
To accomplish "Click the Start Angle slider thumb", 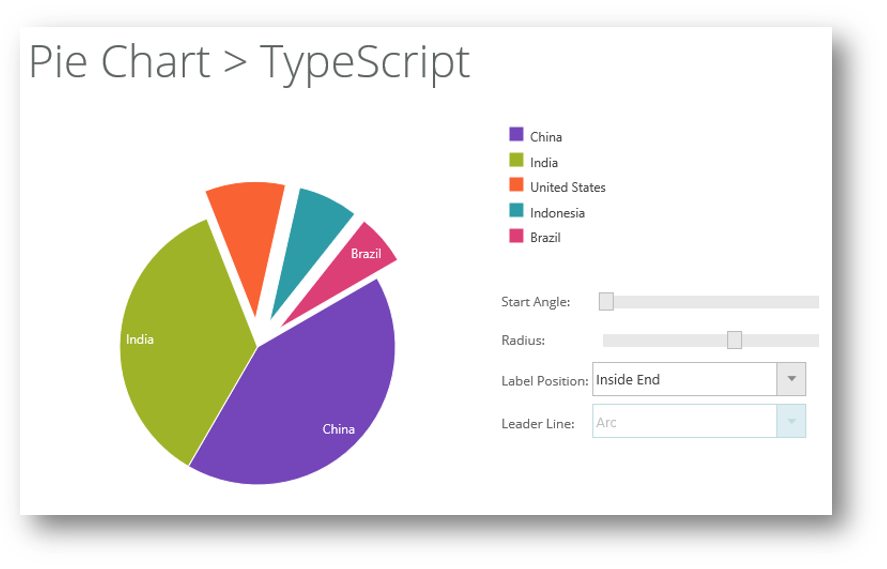I will (606, 302).
